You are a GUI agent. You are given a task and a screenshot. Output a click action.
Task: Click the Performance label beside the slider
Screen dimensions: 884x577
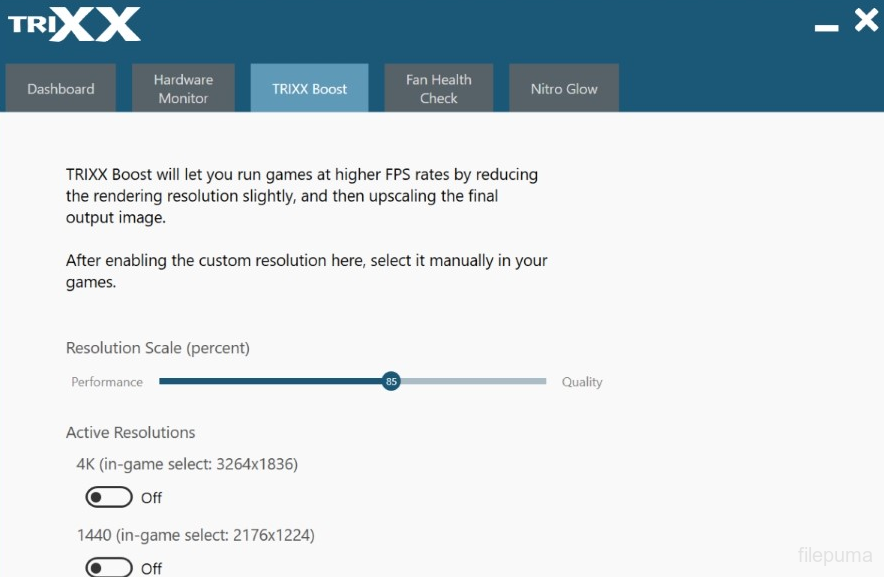107,382
